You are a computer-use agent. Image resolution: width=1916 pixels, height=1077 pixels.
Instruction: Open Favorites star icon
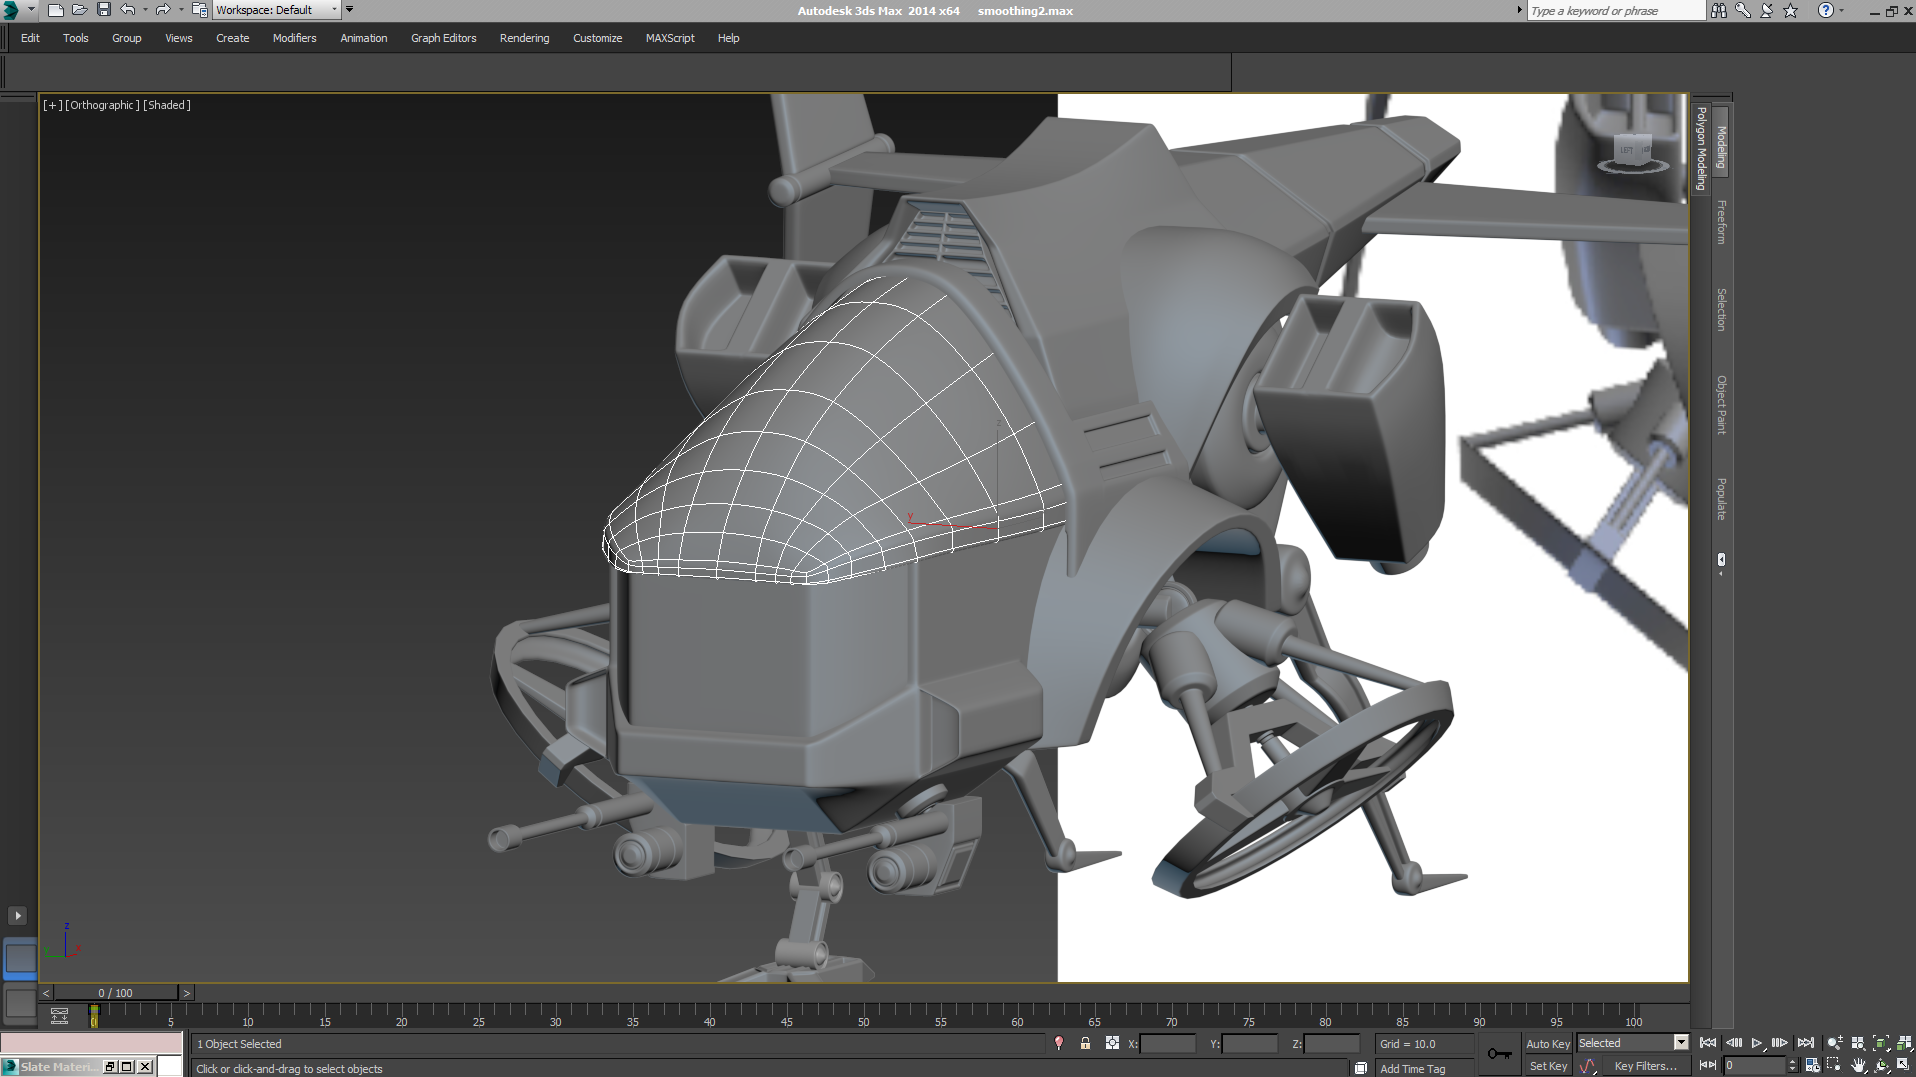pos(1791,10)
